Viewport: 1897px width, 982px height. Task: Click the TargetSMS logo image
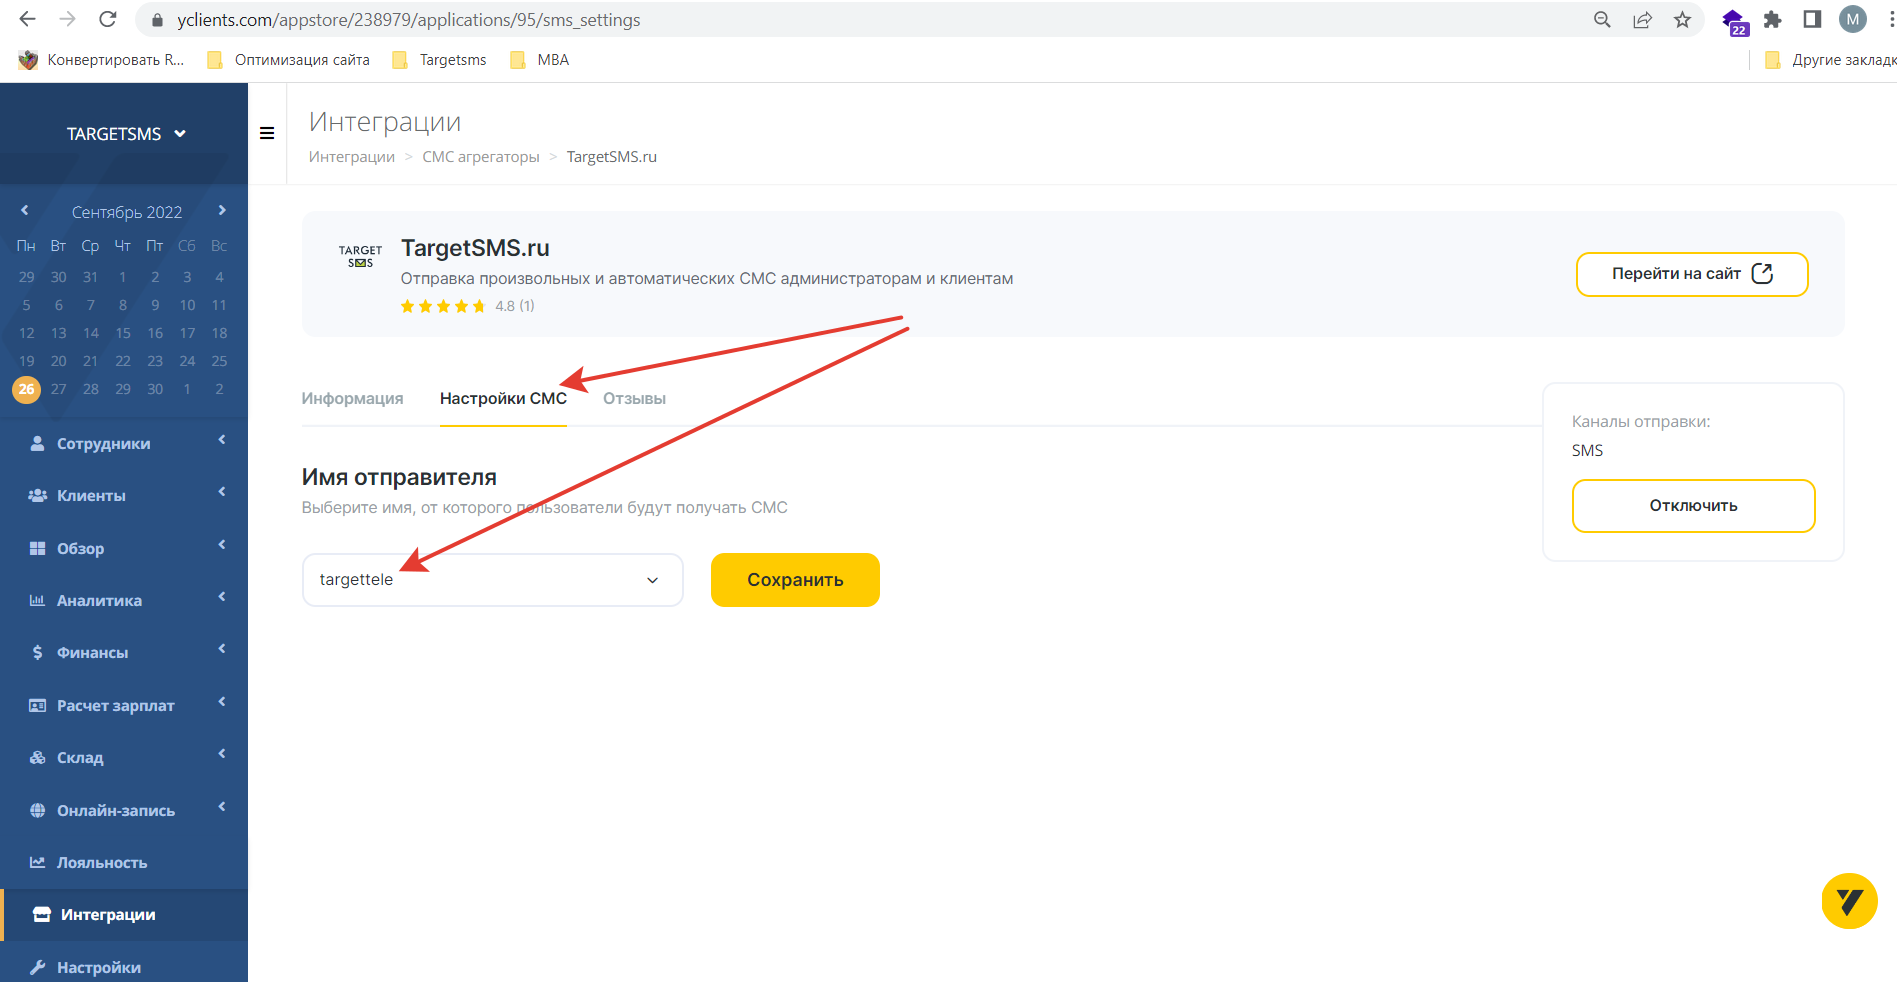tap(360, 256)
